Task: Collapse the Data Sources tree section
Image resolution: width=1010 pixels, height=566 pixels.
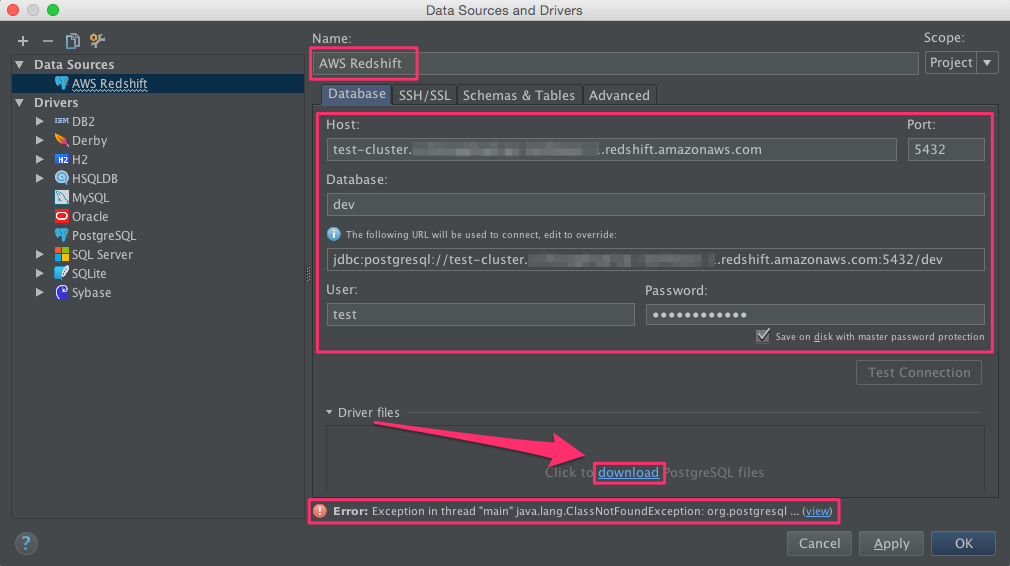Action: coord(20,64)
